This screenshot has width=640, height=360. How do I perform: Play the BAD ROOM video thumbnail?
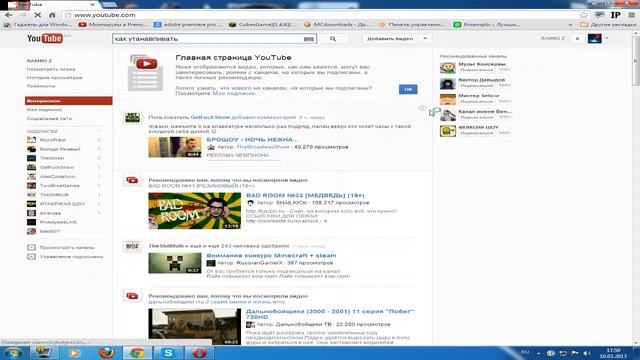coord(195,211)
